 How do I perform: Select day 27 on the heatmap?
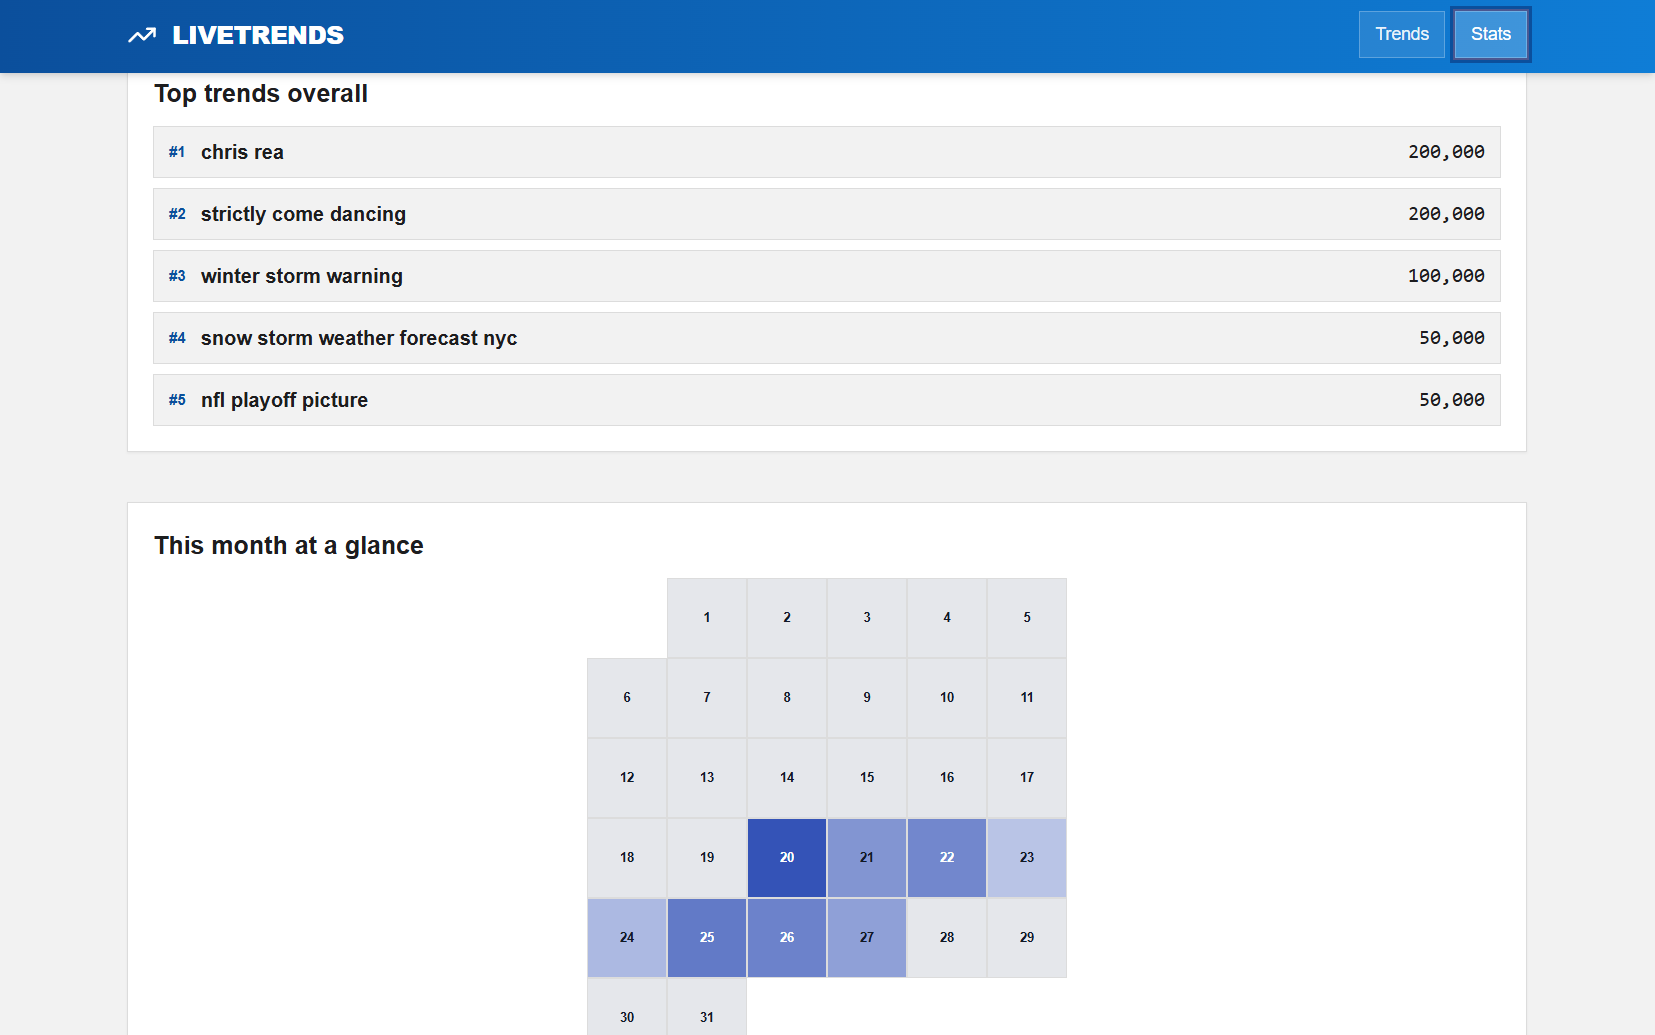pyautogui.click(x=866, y=937)
